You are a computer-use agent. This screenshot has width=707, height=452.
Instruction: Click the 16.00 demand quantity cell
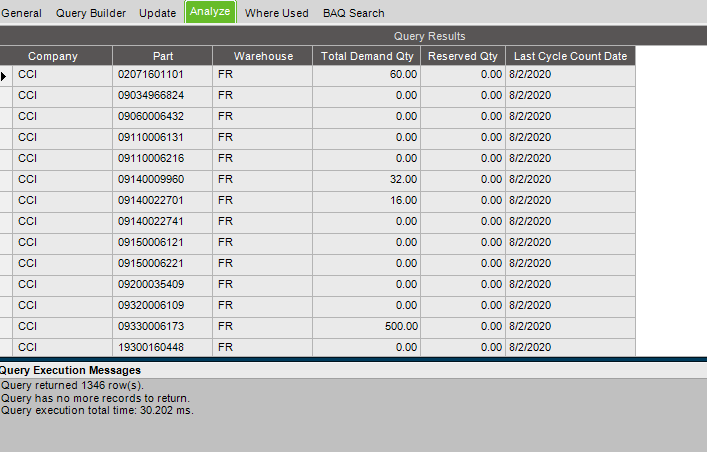coord(367,200)
